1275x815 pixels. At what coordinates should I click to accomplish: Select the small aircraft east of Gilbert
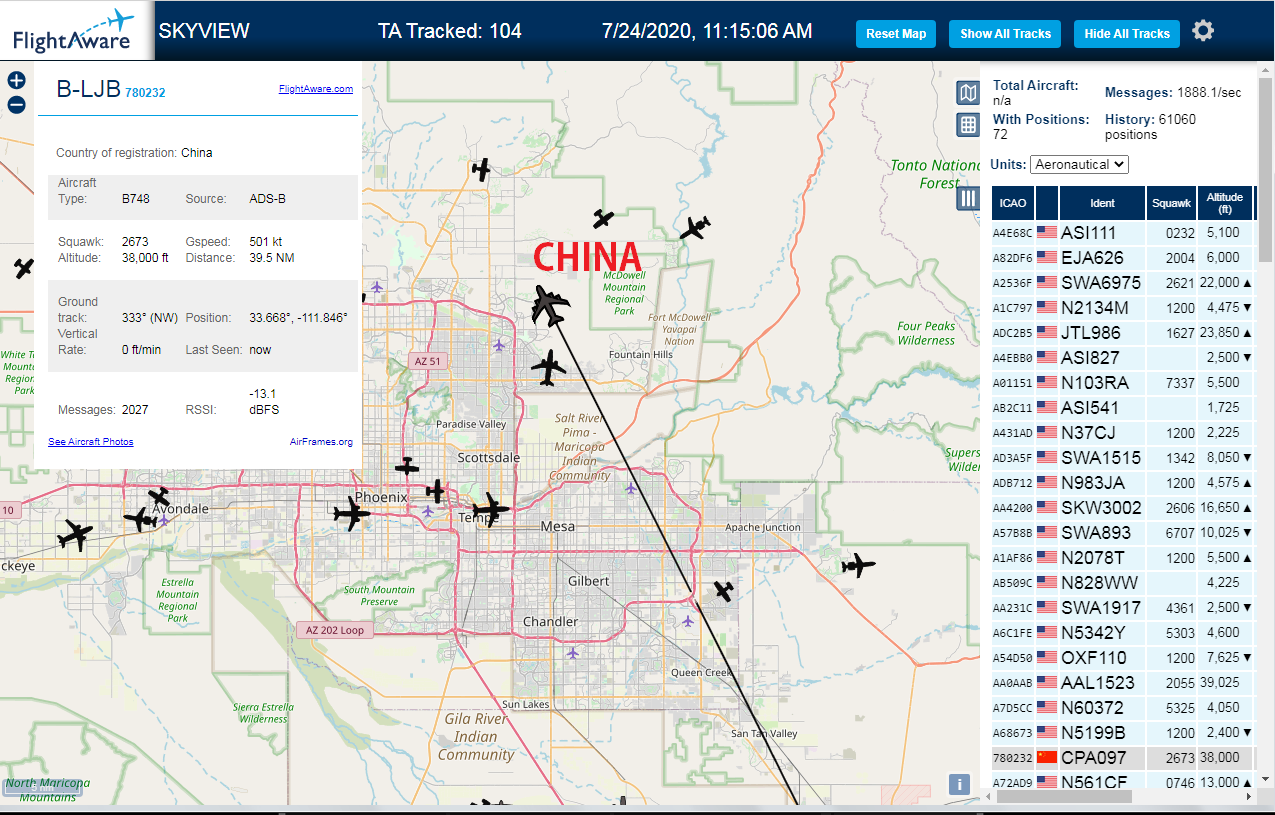tap(723, 591)
